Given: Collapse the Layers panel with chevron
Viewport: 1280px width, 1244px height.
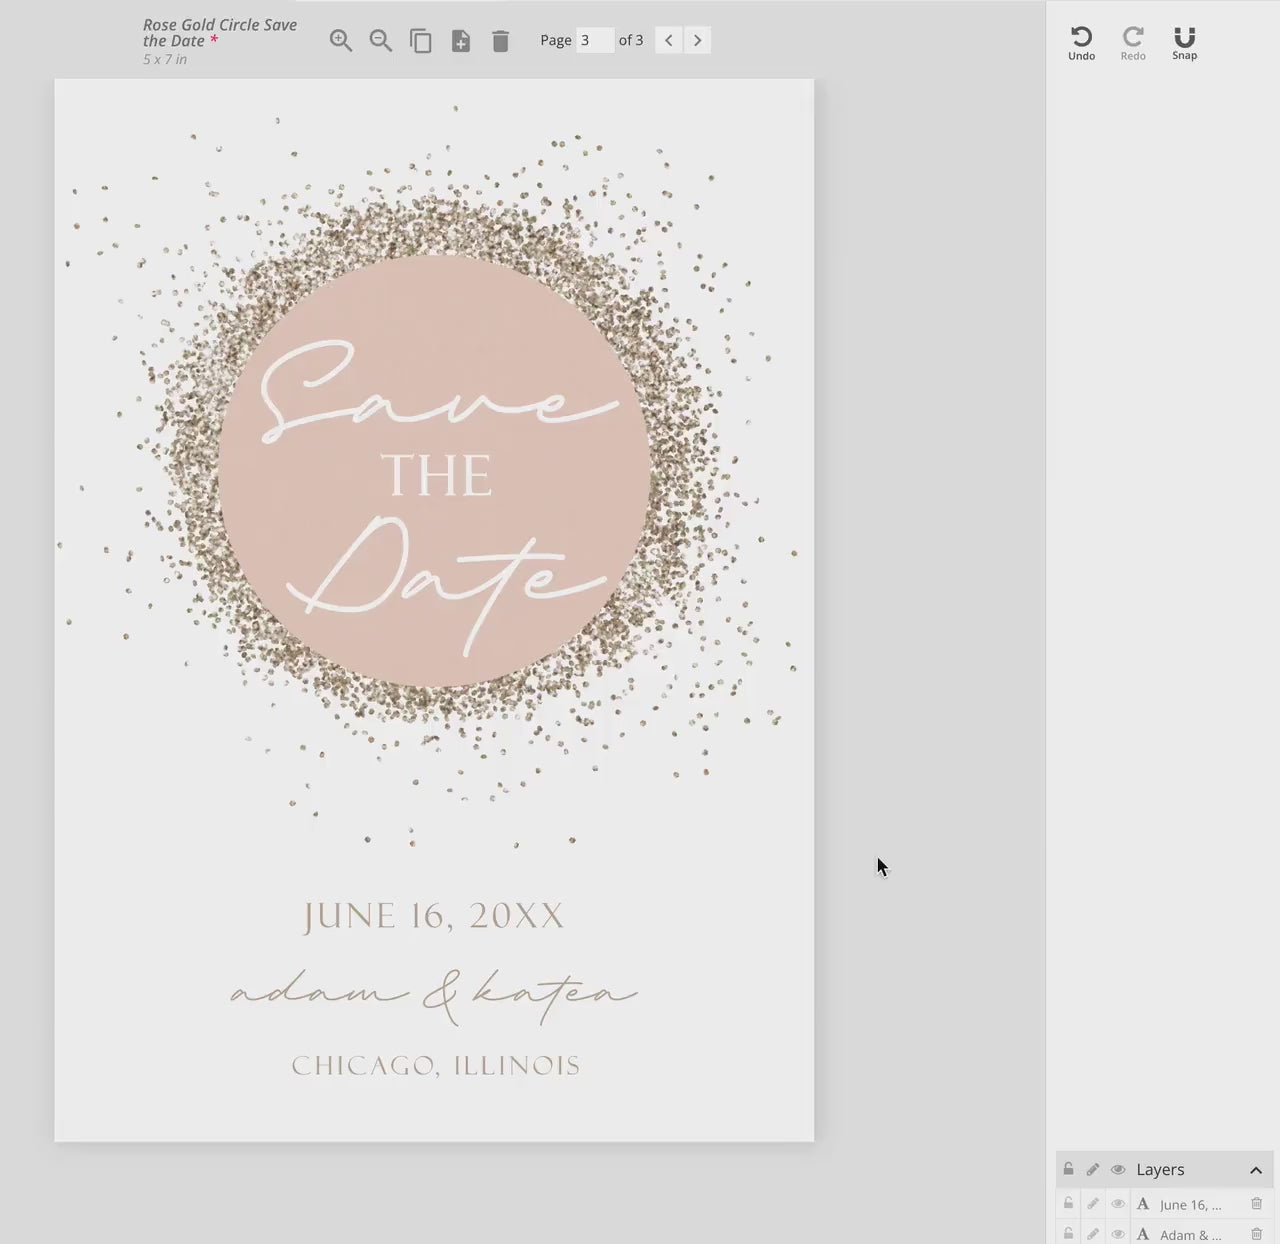Looking at the screenshot, I should click(x=1256, y=1170).
